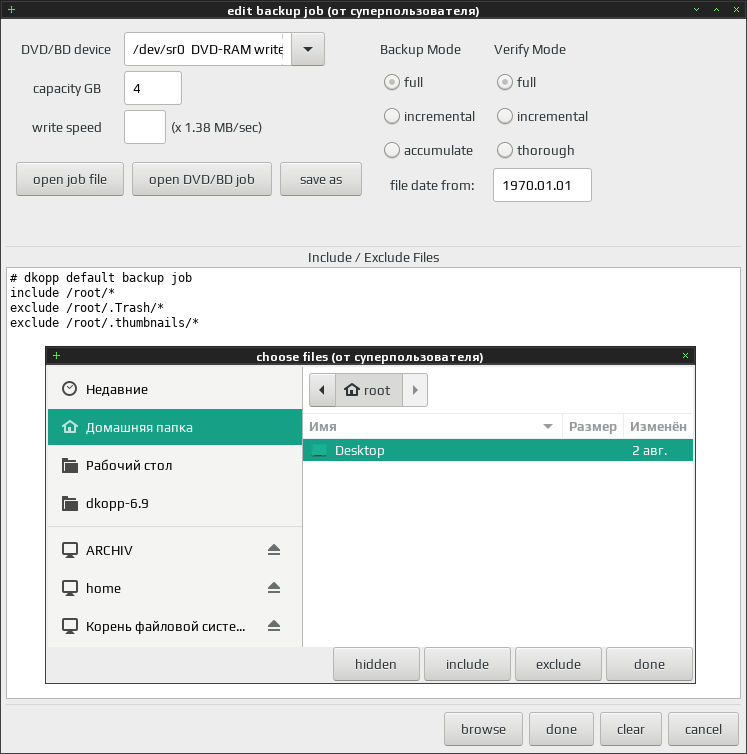Image resolution: width=747 pixels, height=754 pixels.
Task: Open the DVD/BD device dropdown arrow
Action: tap(308, 49)
